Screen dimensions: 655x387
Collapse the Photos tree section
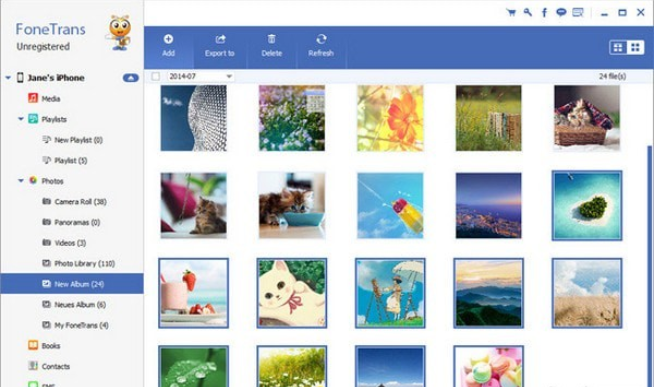tap(20, 181)
